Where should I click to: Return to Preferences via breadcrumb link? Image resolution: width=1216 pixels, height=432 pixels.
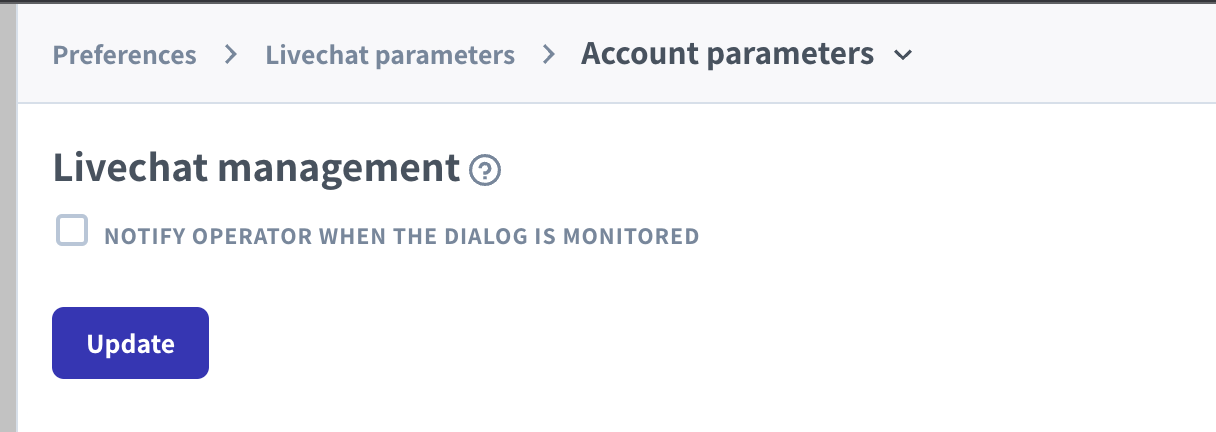124,55
